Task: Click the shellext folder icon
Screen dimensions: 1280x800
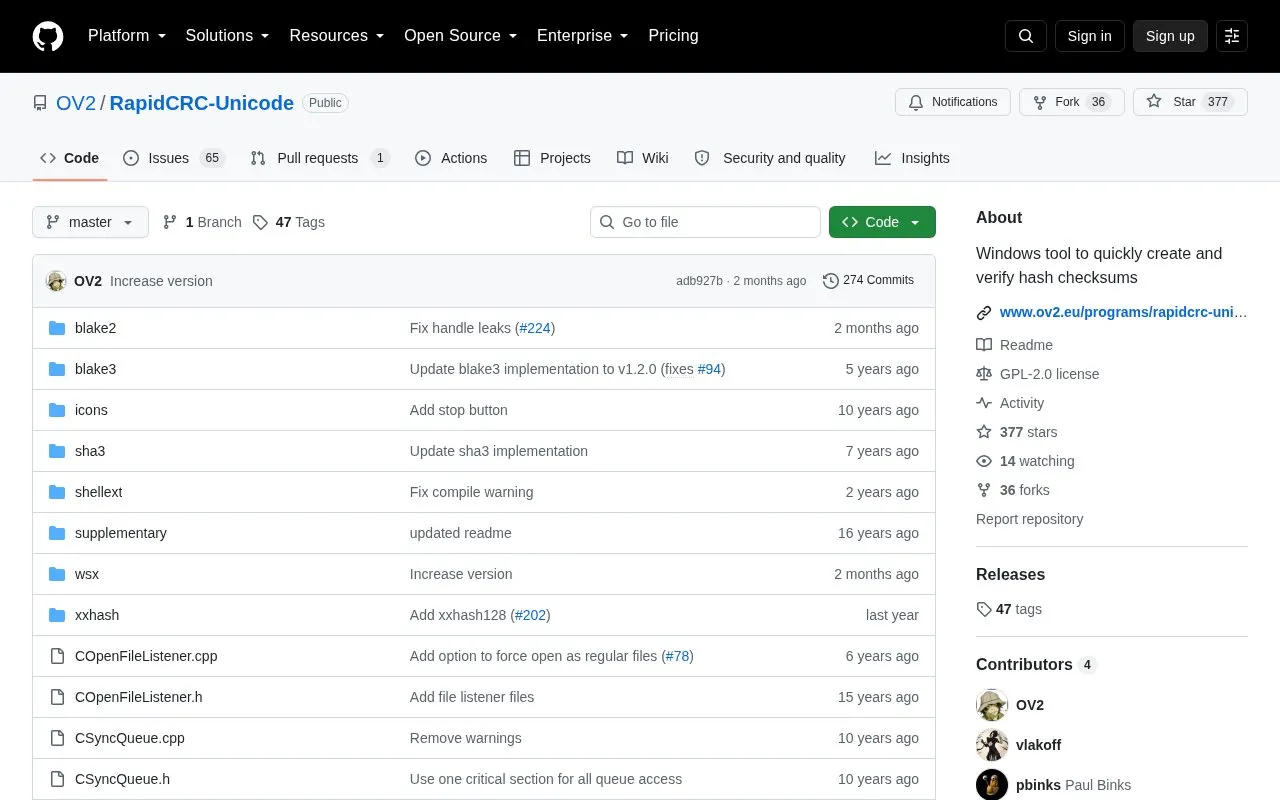Action: pos(57,492)
